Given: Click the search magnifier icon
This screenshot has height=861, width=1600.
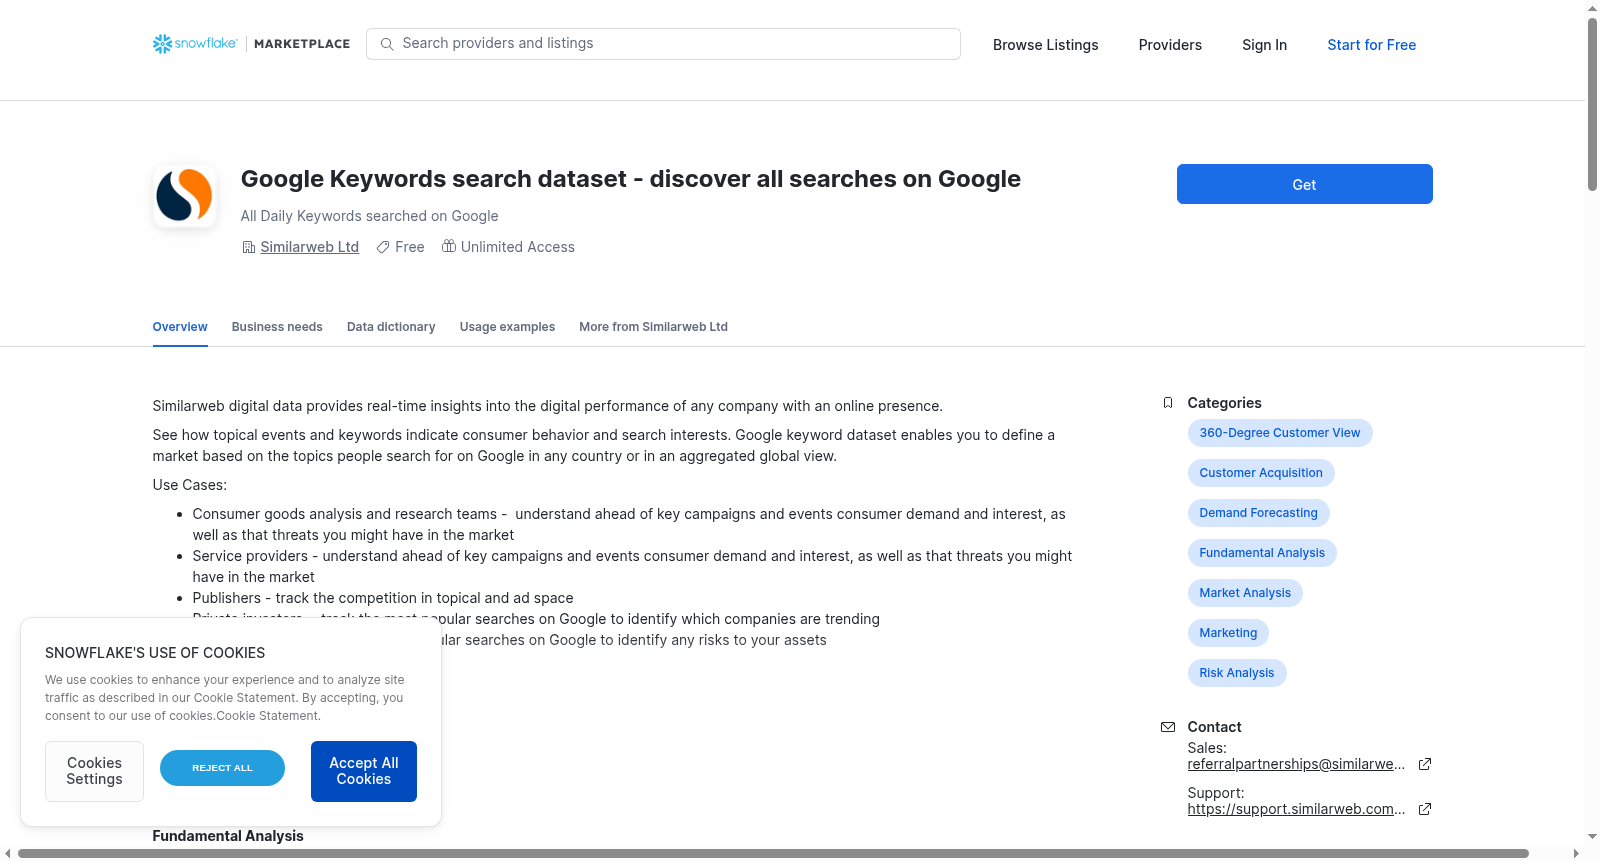Looking at the screenshot, I should click(387, 44).
